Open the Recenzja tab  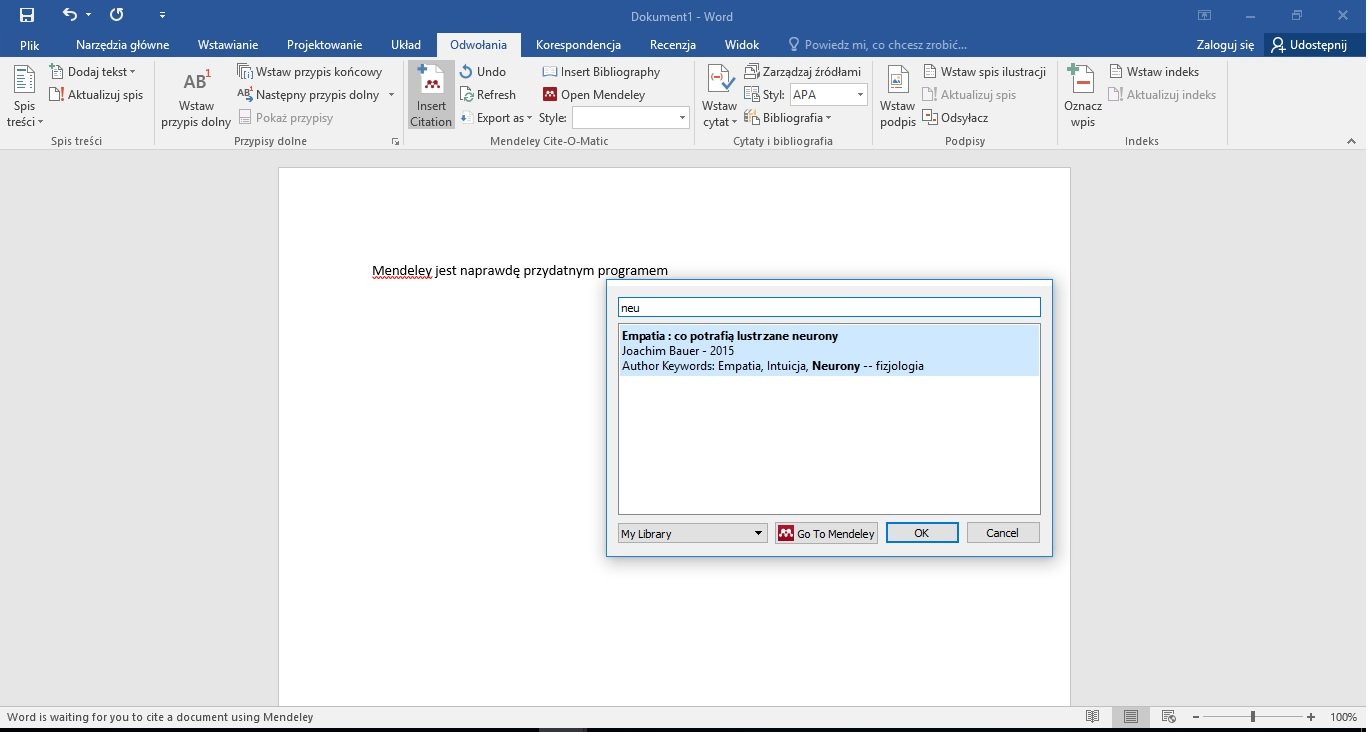(673, 45)
